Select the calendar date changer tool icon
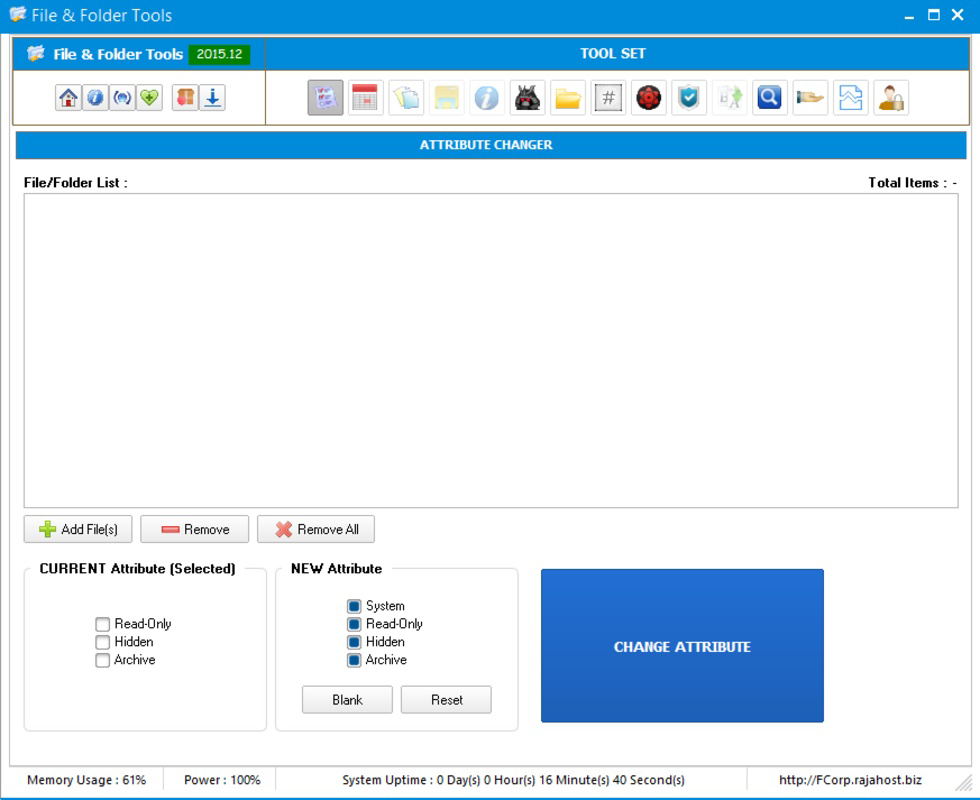The width and height of the screenshot is (980, 800). click(365, 97)
